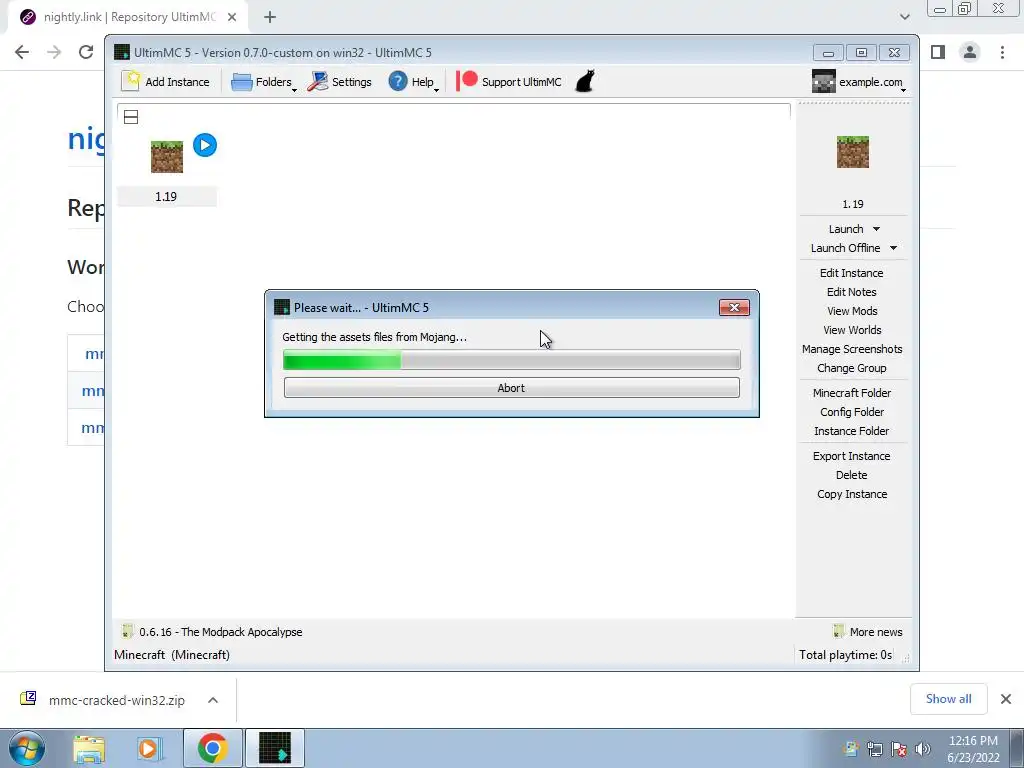Expand download item options chevron
The height and width of the screenshot is (768, 1024).
213,700
